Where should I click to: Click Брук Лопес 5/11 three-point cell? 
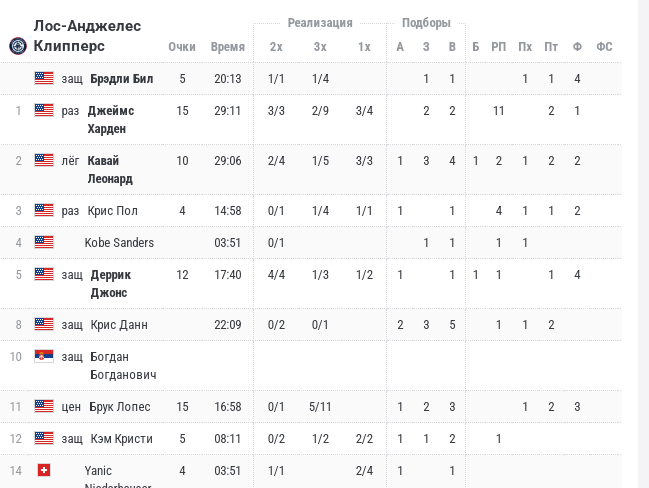click(x=320, y=406)
